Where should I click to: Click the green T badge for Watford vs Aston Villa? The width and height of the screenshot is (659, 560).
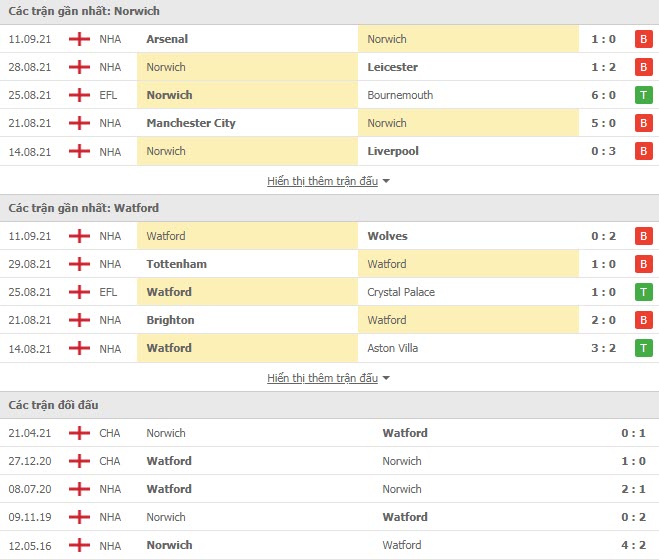[x=643, y=348]
